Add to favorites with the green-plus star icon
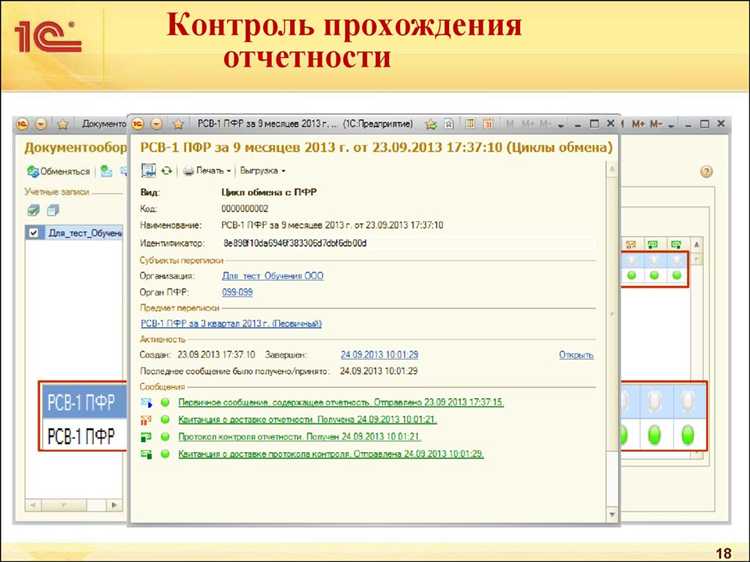The height and width of the screenshot is (562, 750). (x=431, y=124)
